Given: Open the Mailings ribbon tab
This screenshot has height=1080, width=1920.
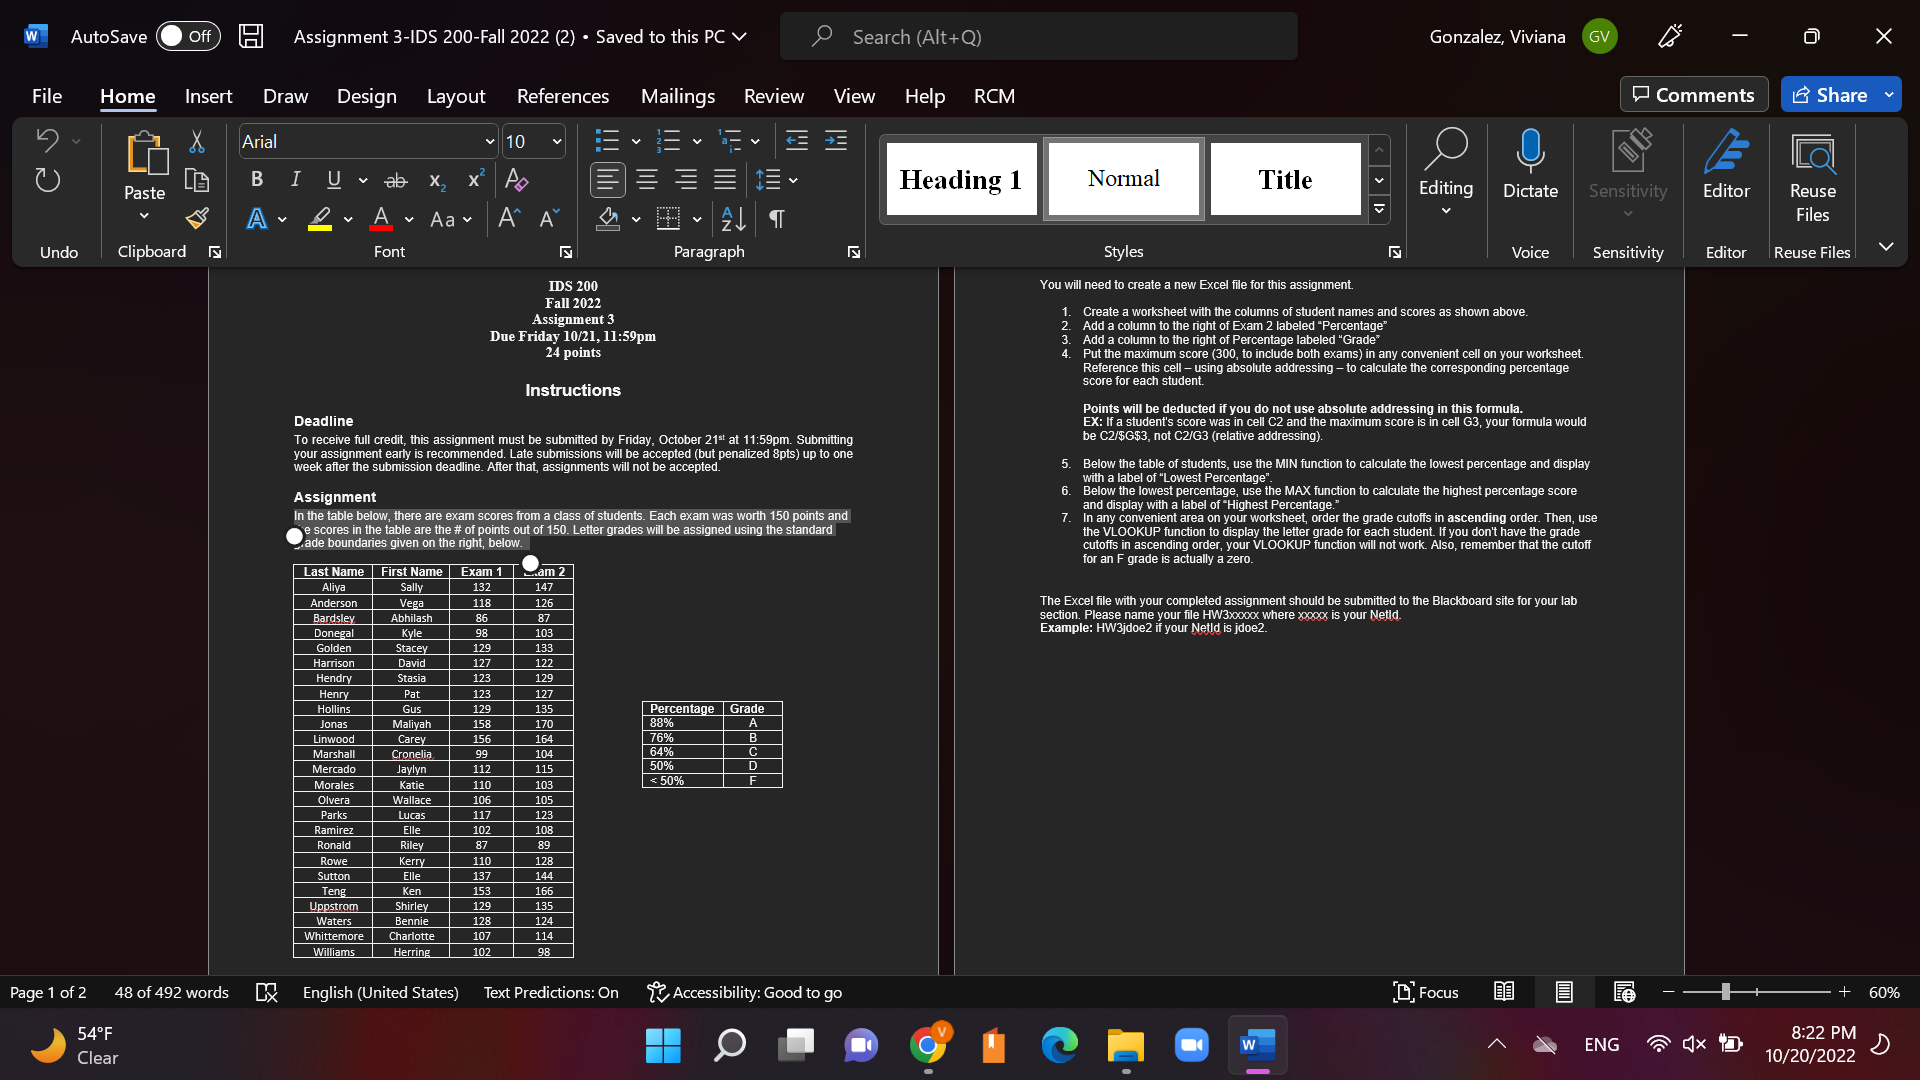Looking at the screenshot, I should [677, 96].
